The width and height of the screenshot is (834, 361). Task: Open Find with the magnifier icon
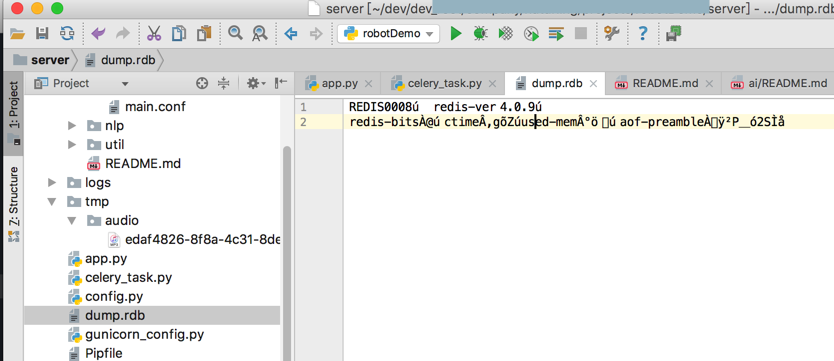pyautogui.click(x=235, y=33)
